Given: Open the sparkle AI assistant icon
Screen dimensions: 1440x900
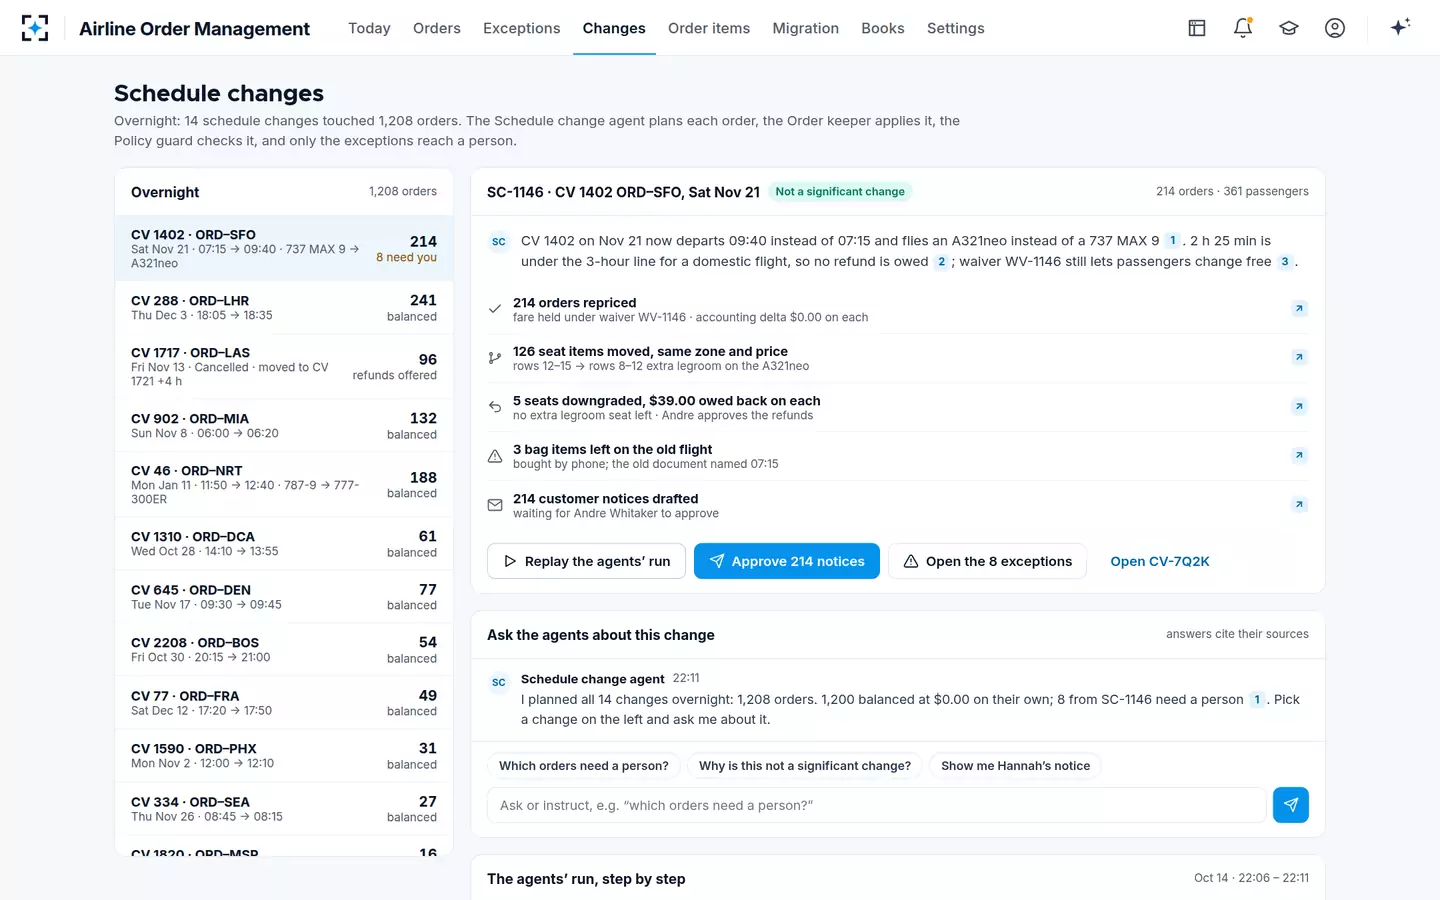Looking at the screenshot, I should point(1400,28).
